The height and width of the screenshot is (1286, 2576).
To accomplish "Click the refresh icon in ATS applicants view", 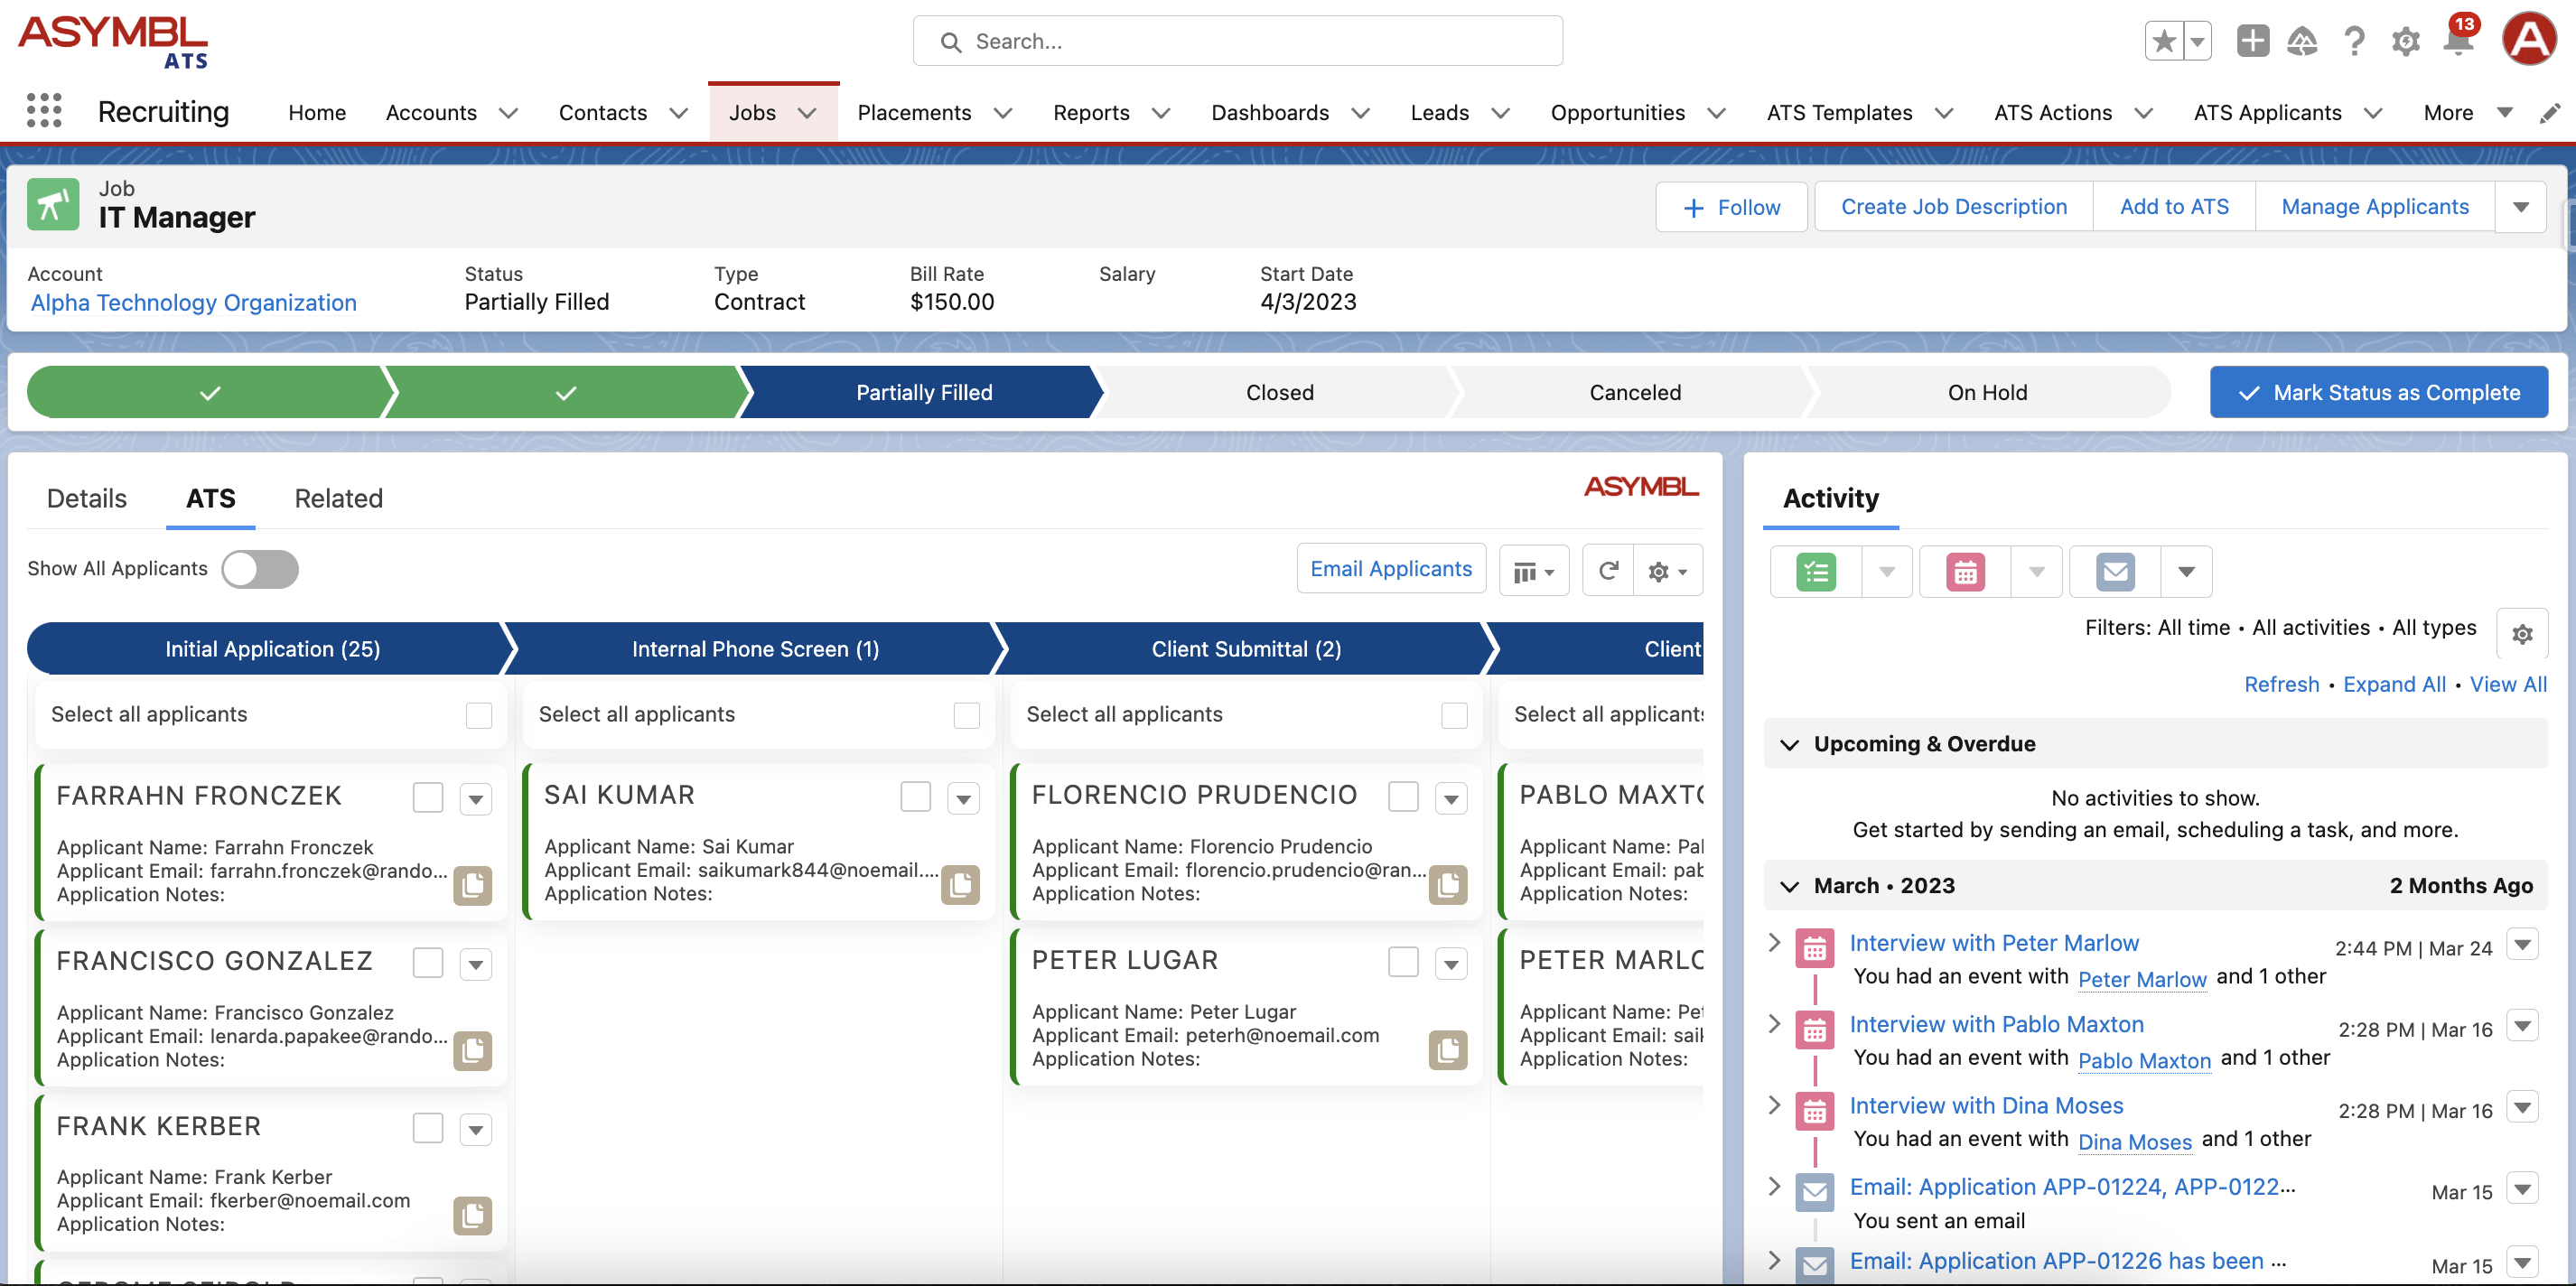I will coord(1607,568).
